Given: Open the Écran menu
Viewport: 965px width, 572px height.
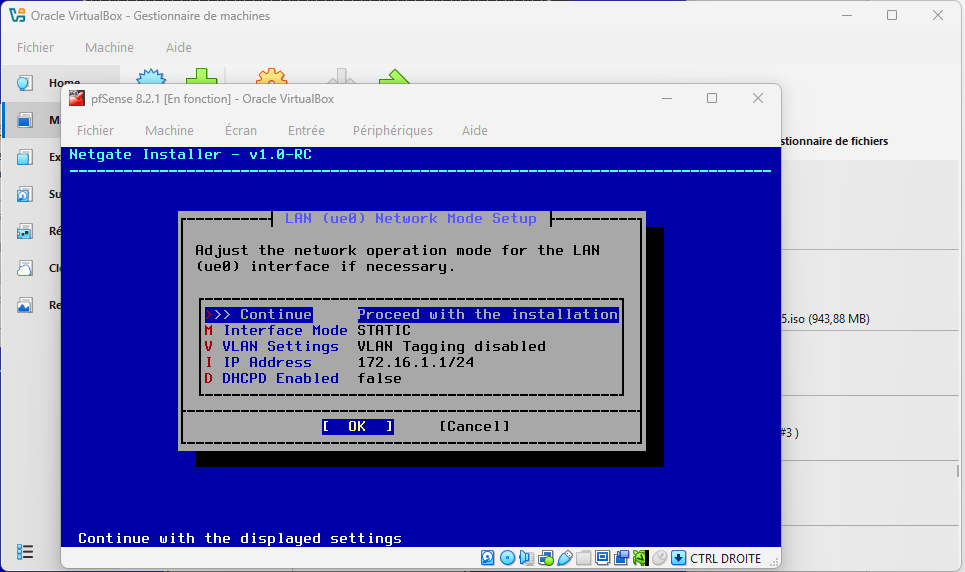Looking at the screenshot, I should click(x=240, y=130).
